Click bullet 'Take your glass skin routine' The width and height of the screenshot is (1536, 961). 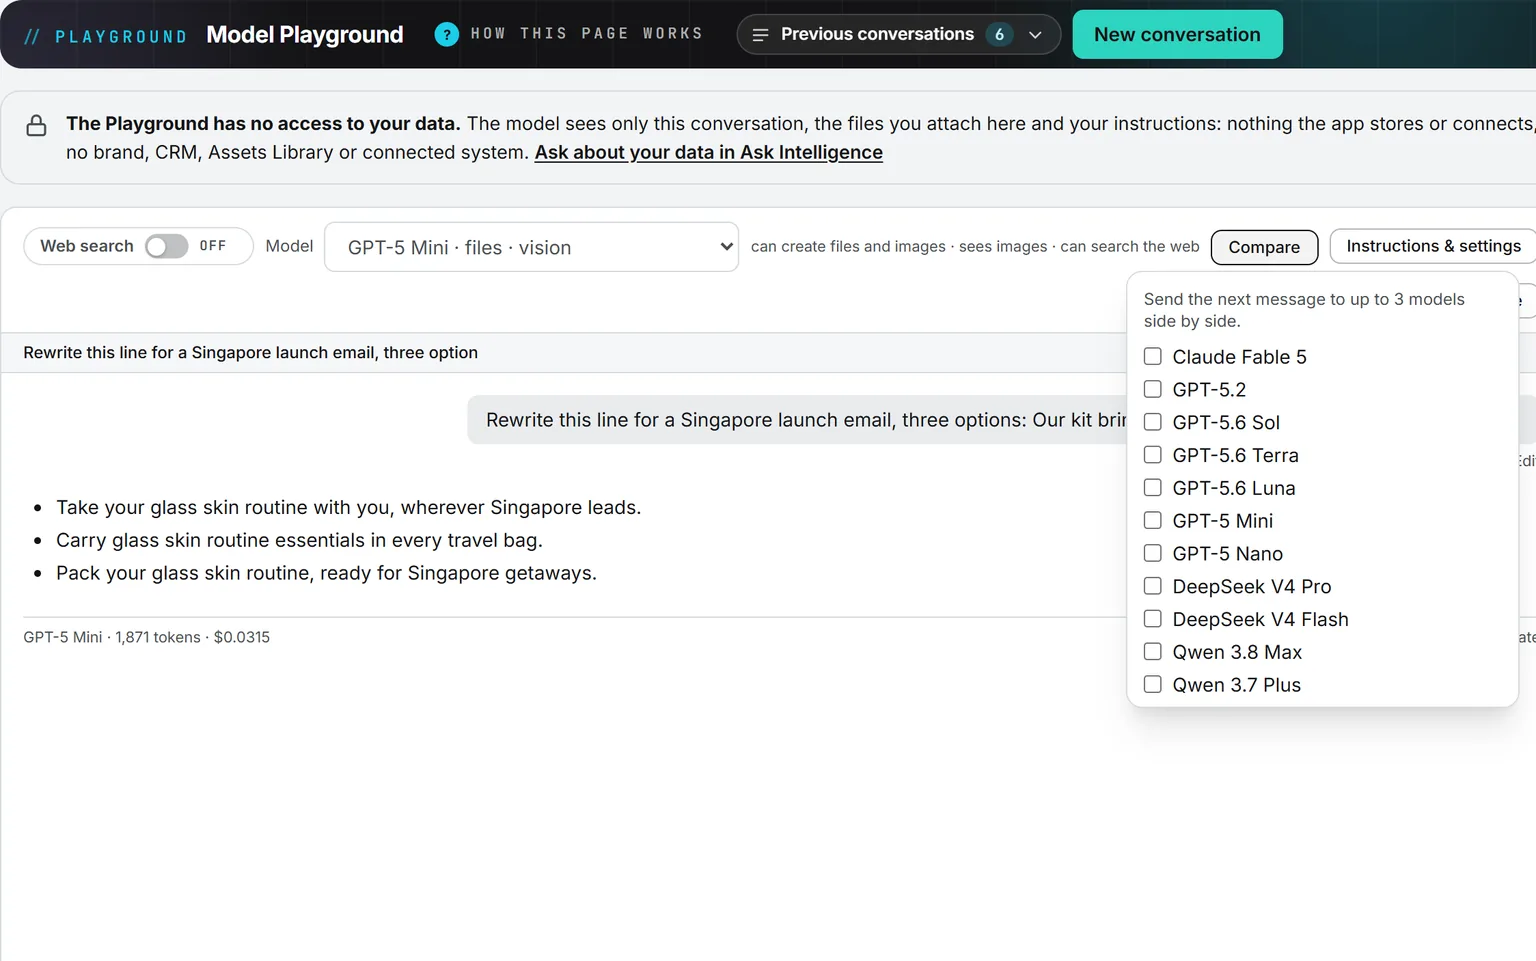348,508
